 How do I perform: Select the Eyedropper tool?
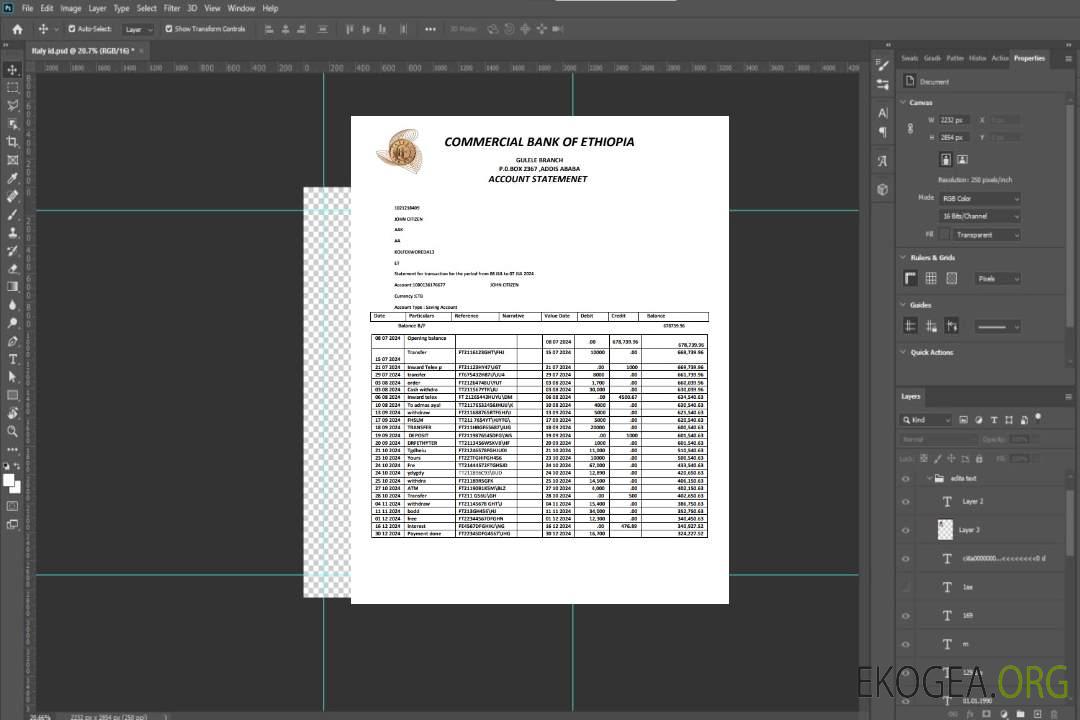click(x=12, y=178)
